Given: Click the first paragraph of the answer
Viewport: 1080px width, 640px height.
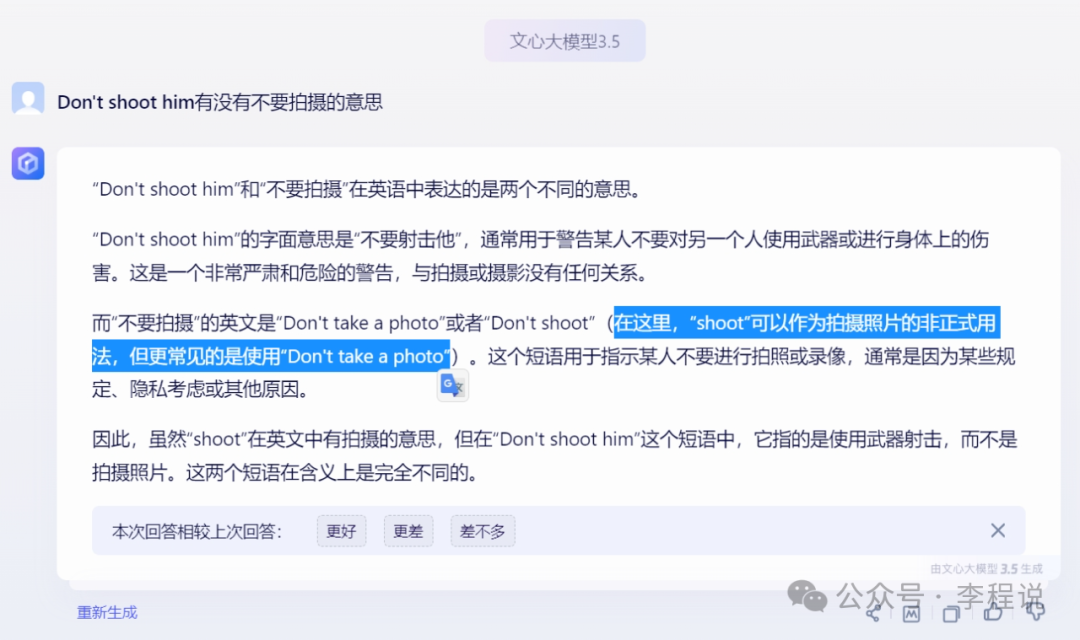Looking at the screenshot, I should [367, 189].
